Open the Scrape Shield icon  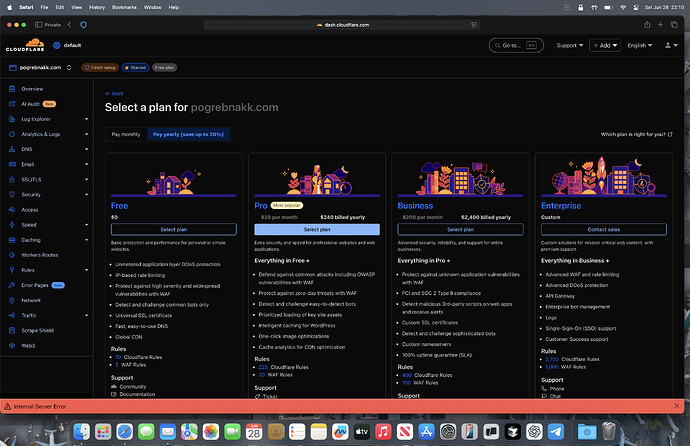coord(12,331)
